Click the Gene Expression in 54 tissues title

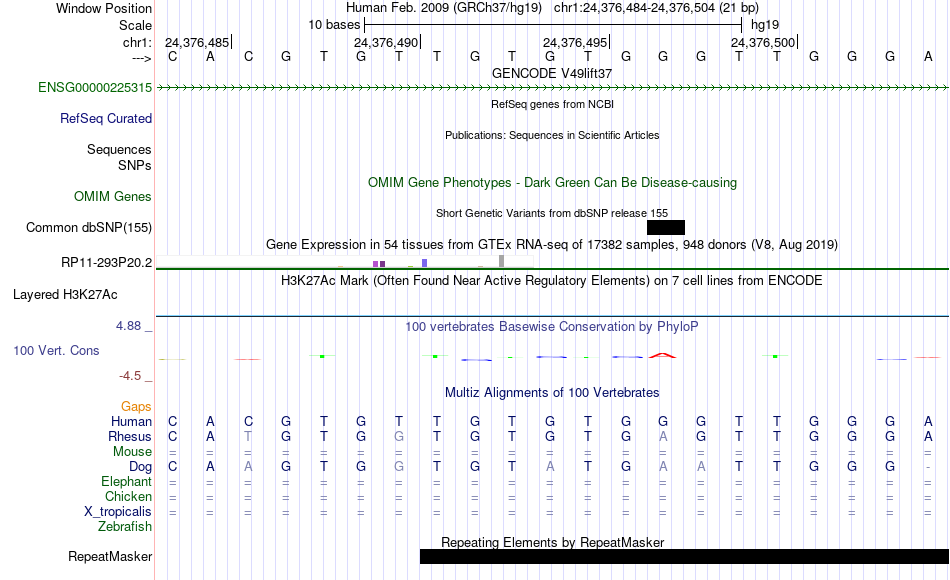tap(552, 244)
